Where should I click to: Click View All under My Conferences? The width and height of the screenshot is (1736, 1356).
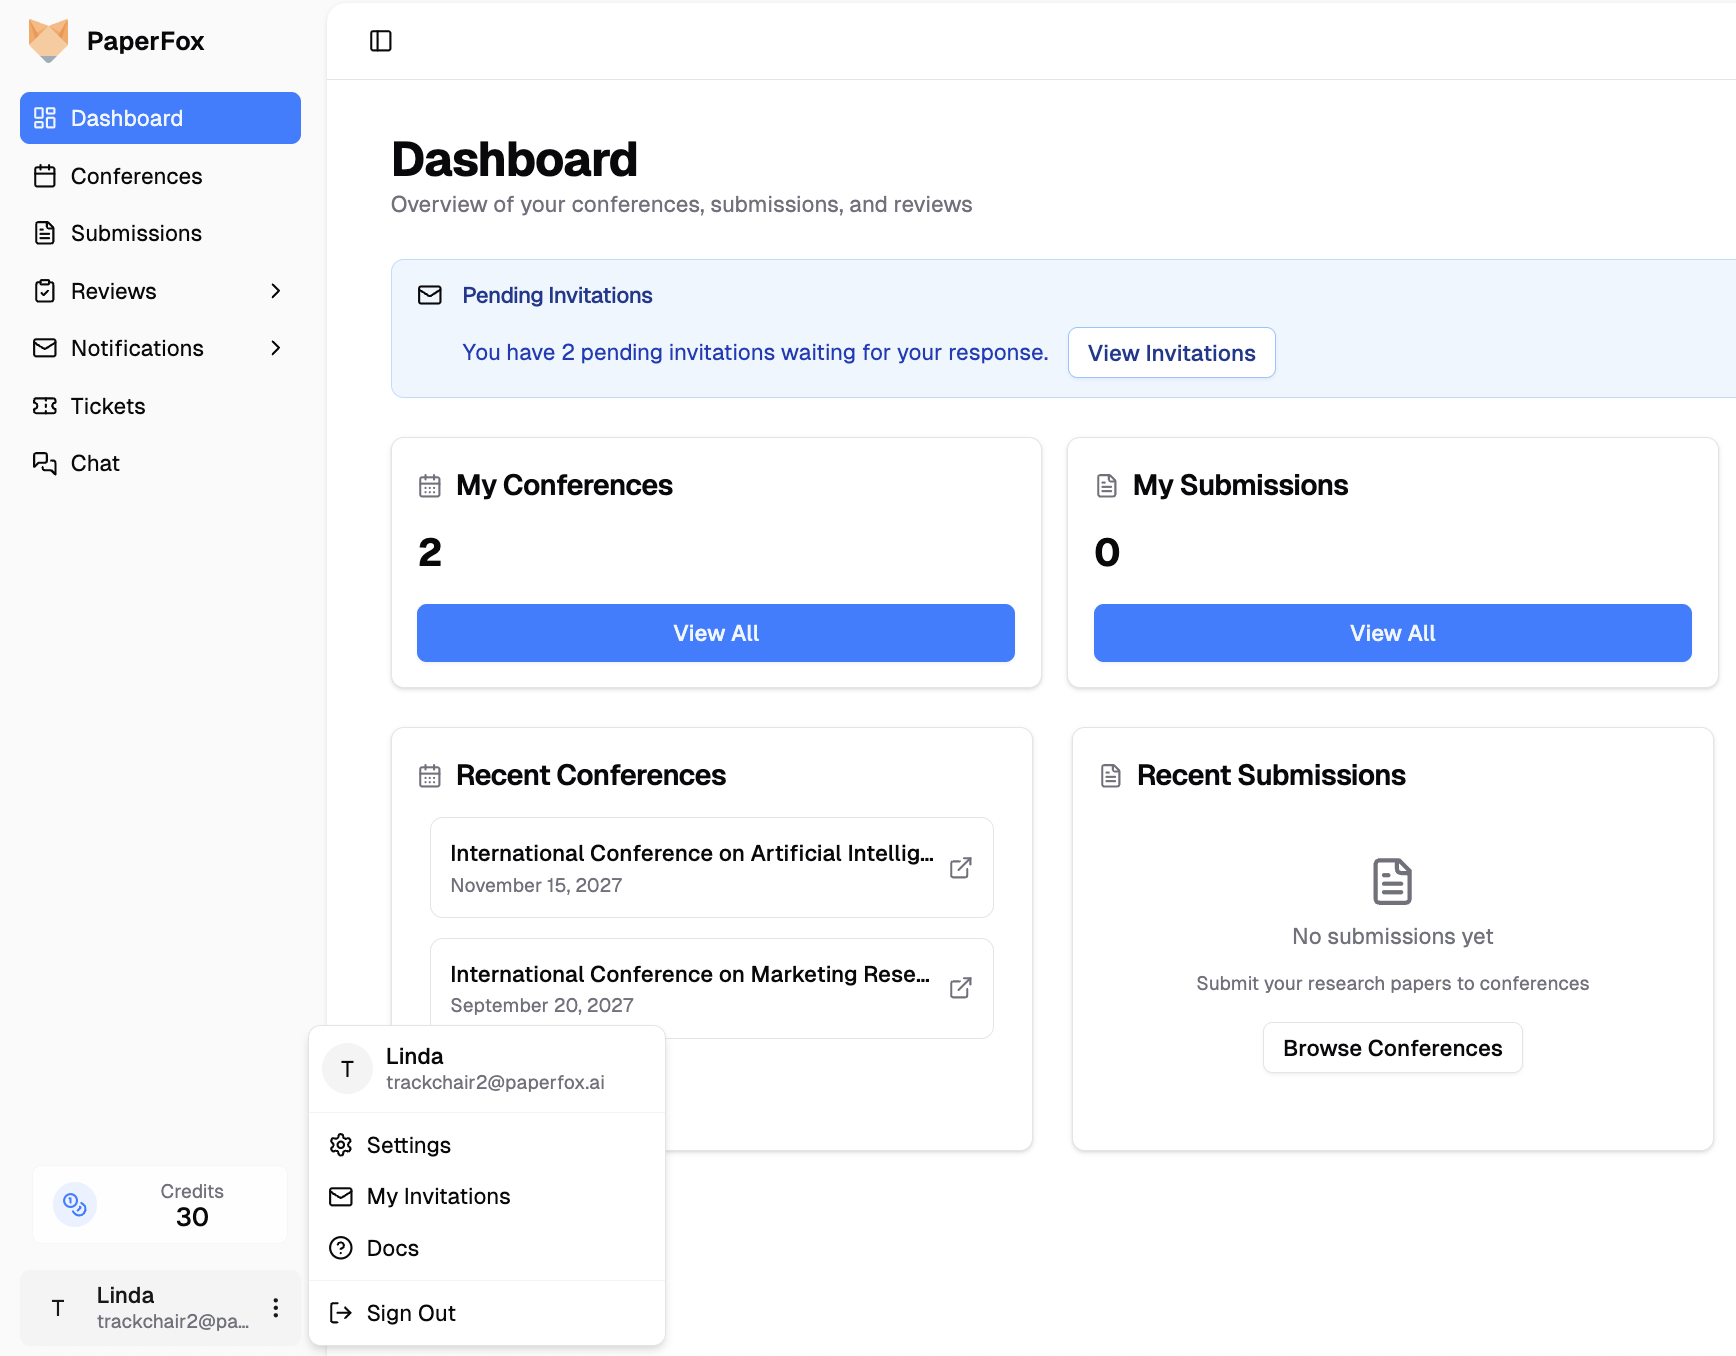pos(715,633)
